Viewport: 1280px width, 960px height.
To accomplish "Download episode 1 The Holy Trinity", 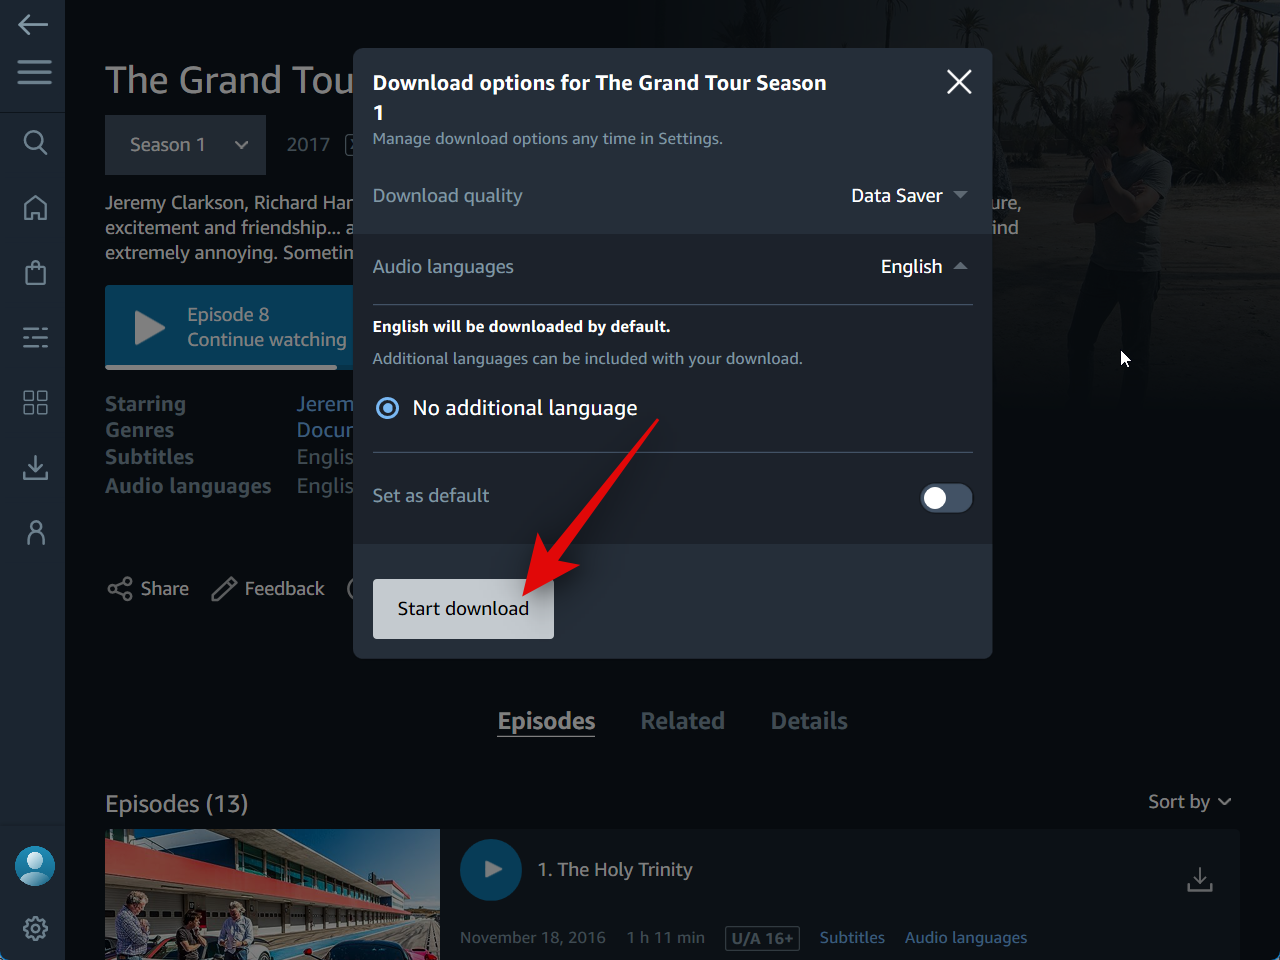I will point(1199,879).
